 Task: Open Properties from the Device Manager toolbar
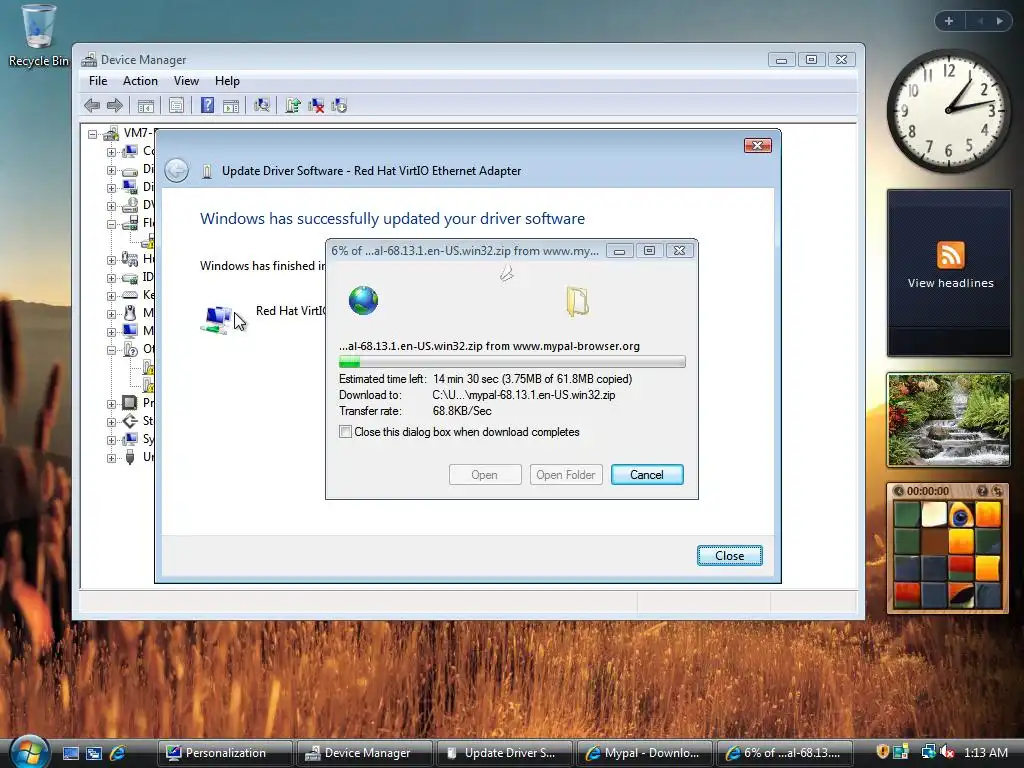(x=176, y=105)
